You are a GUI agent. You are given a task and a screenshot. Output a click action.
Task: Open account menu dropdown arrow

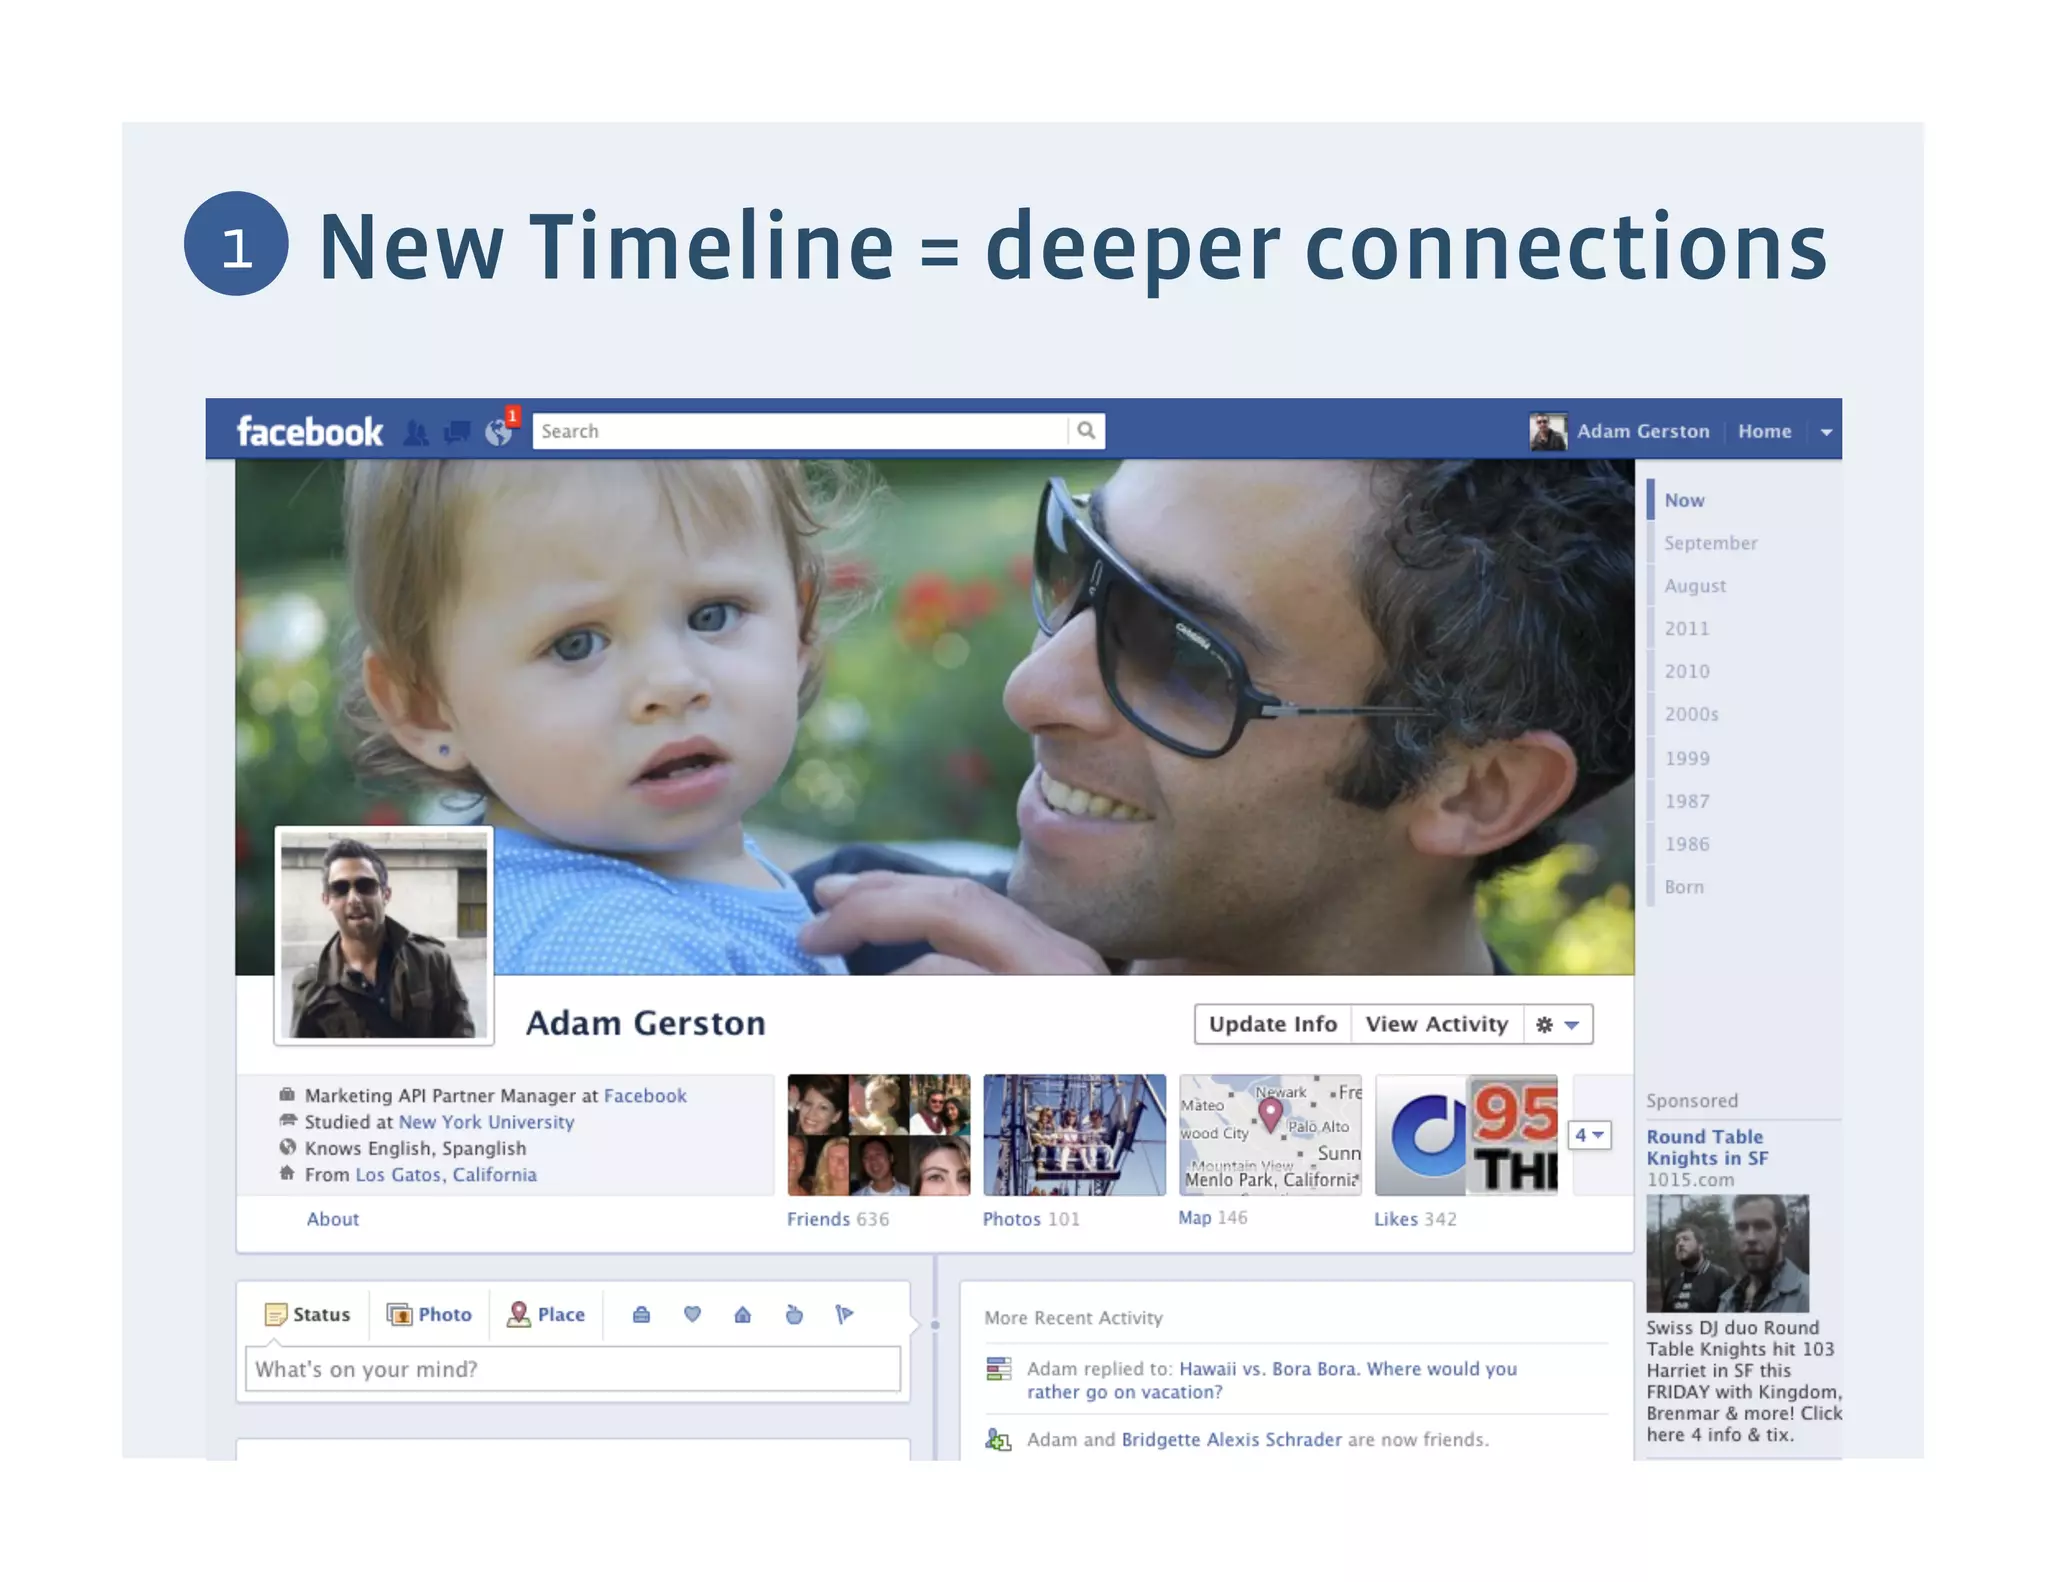1825,432
